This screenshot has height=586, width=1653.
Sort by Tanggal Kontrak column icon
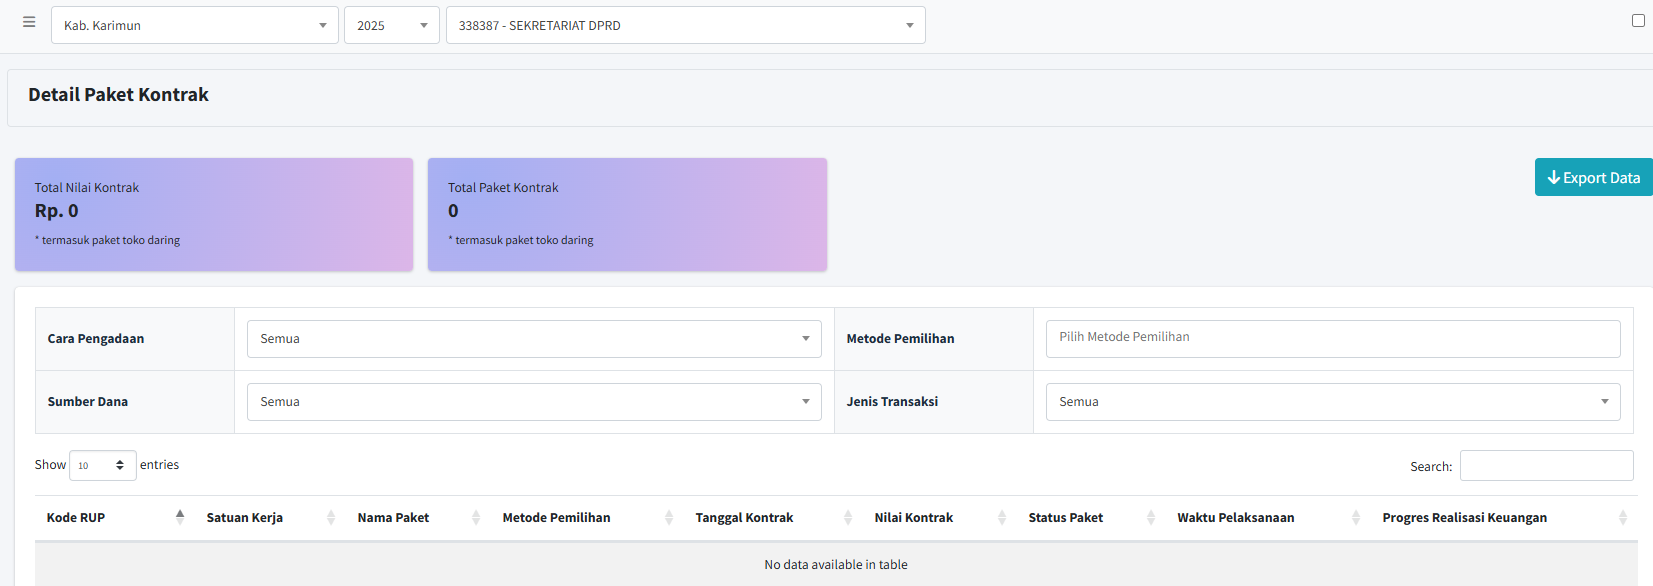848,517
